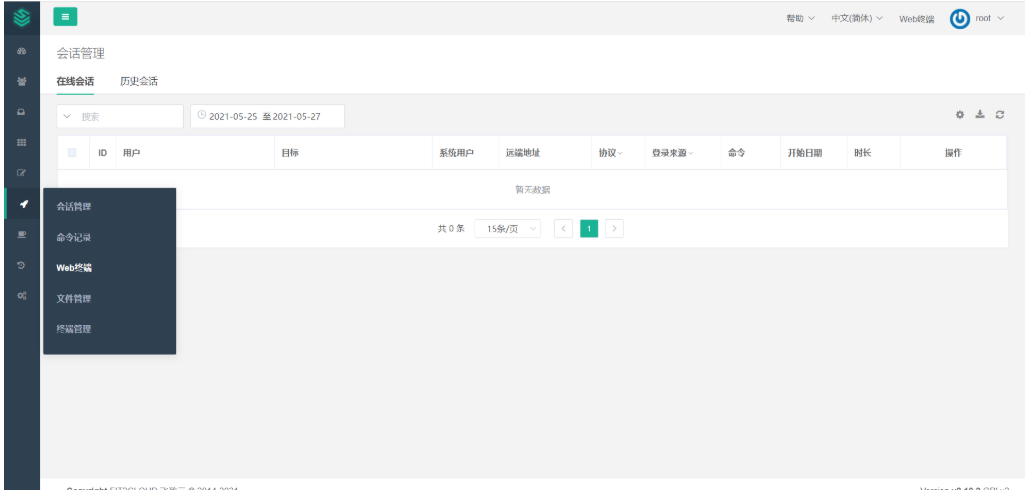Switch to the 历史会话 tab
The image size is (1026, 490).
139,82
